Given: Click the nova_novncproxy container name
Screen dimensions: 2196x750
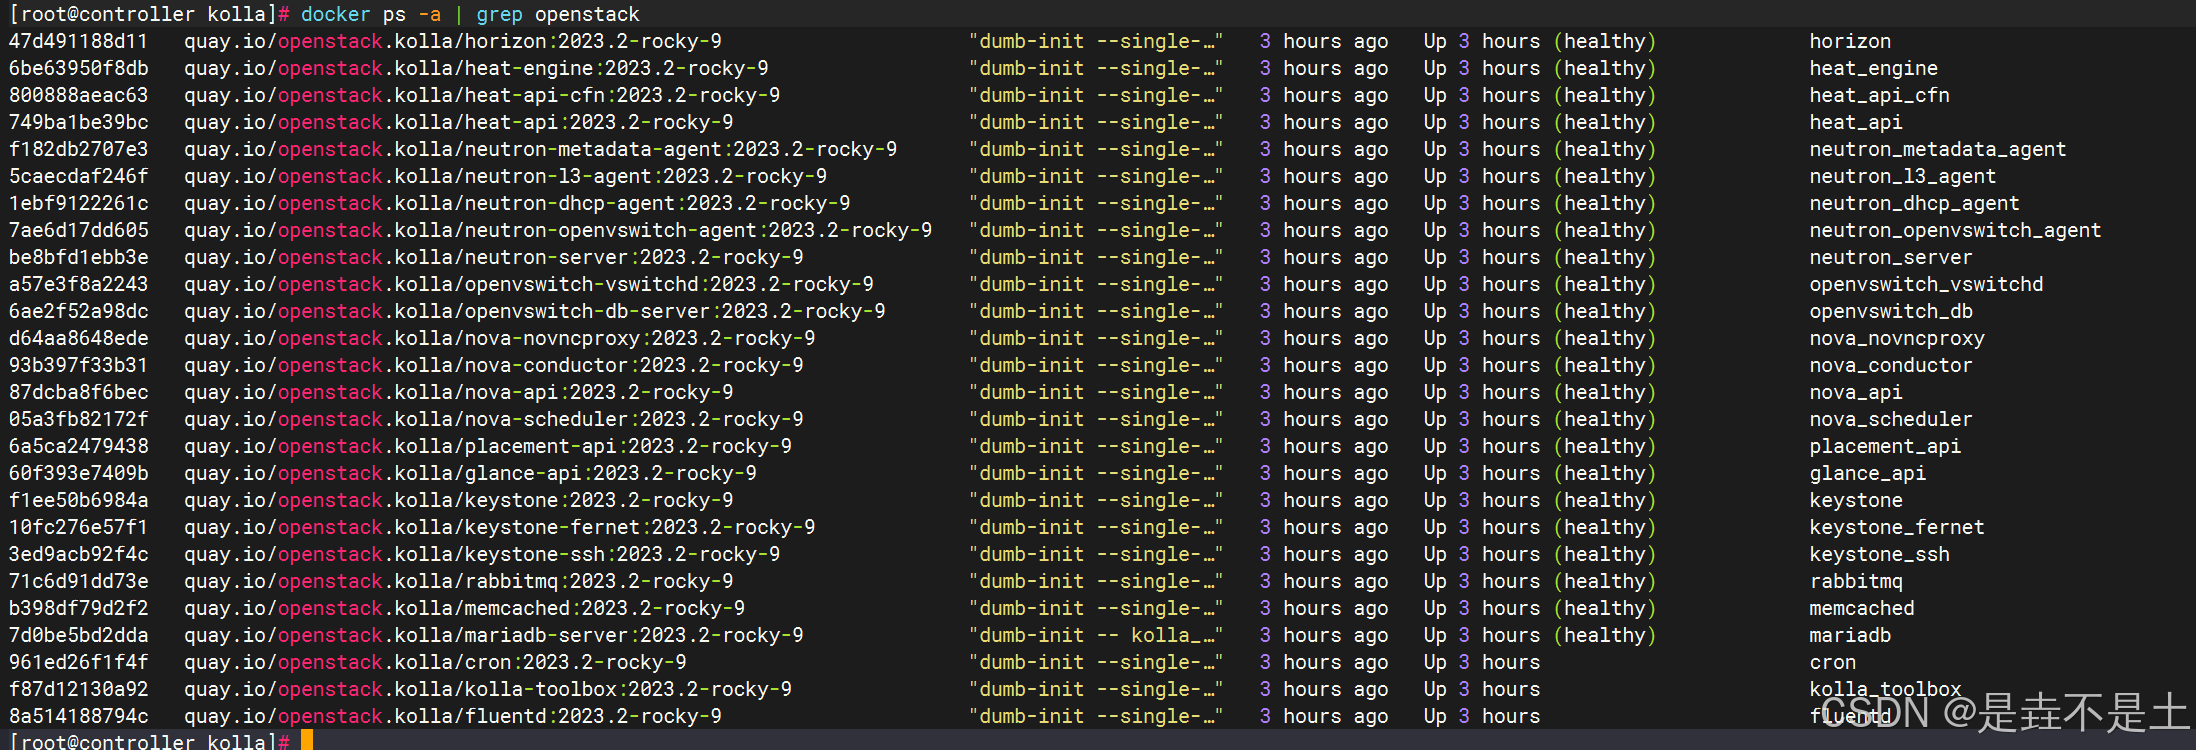Looking at the screenshot, I should [x=1897, y=338].
